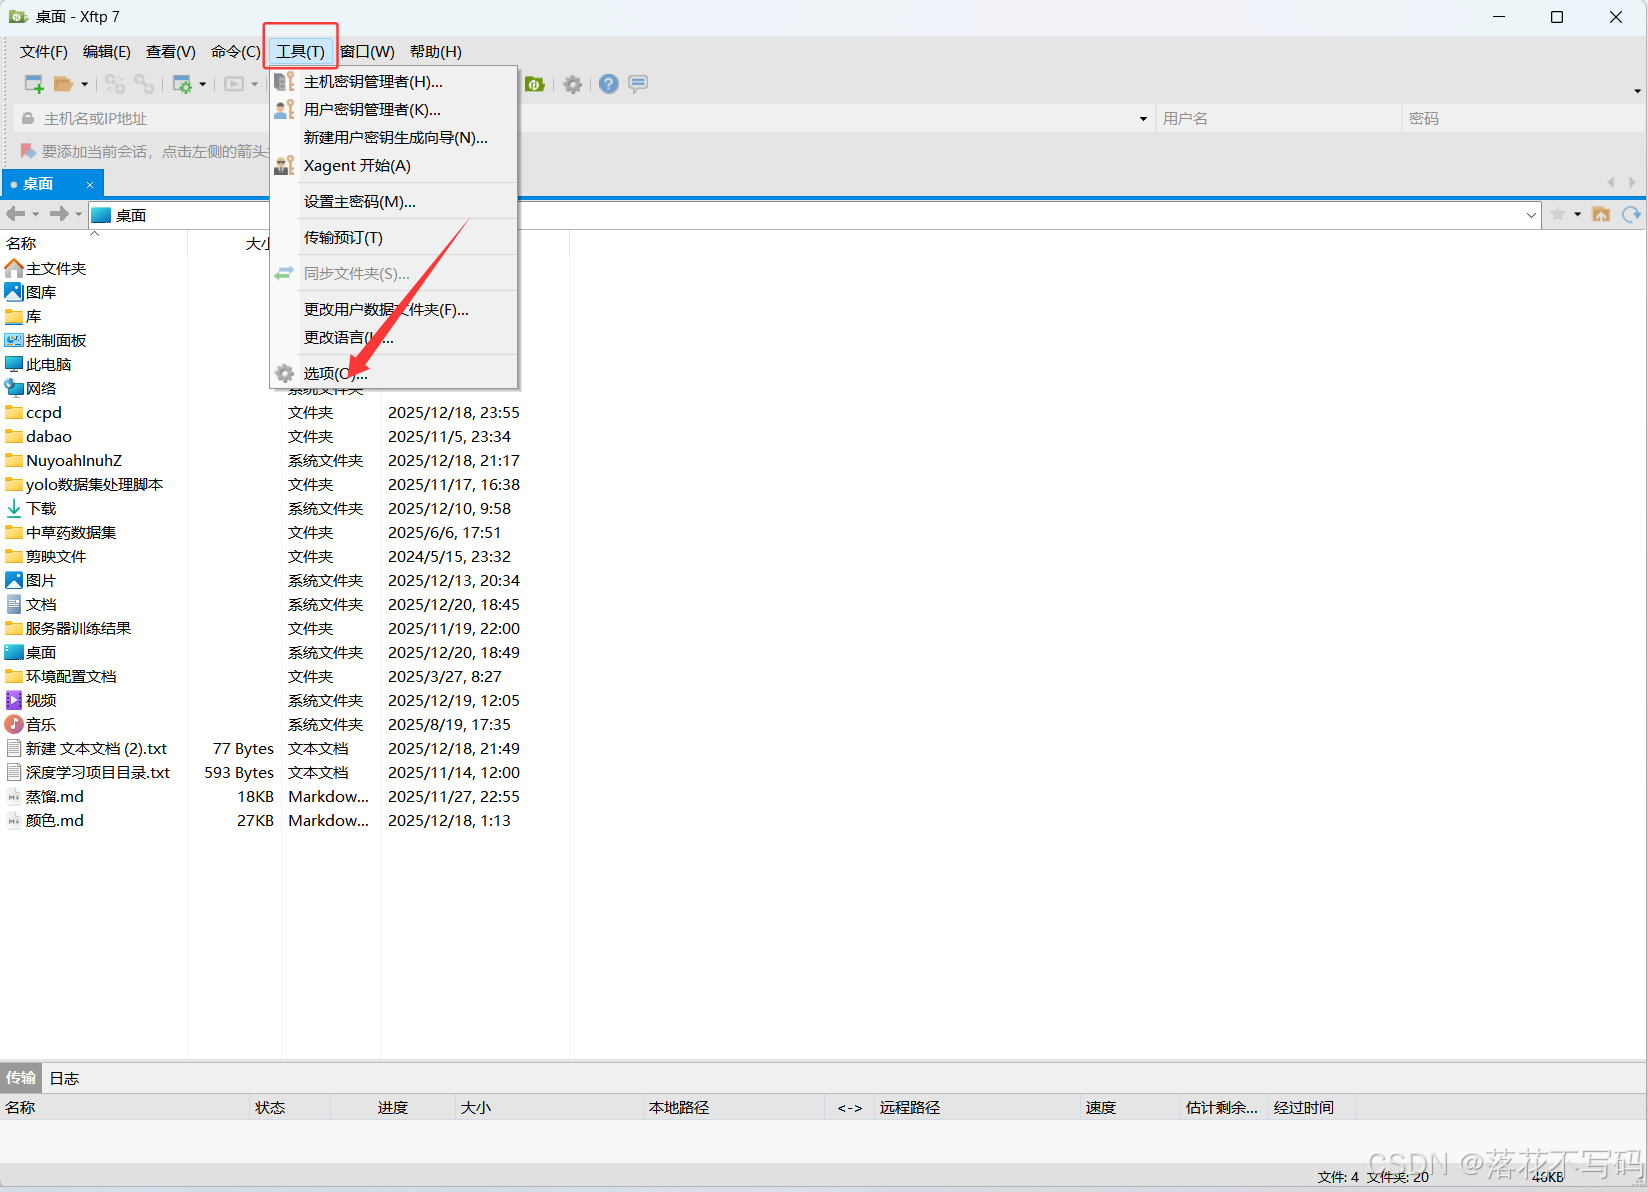This screenshot has width=1648, height=1192.
Task: Expand the host address history dropdown
Action: point(1143,119)
